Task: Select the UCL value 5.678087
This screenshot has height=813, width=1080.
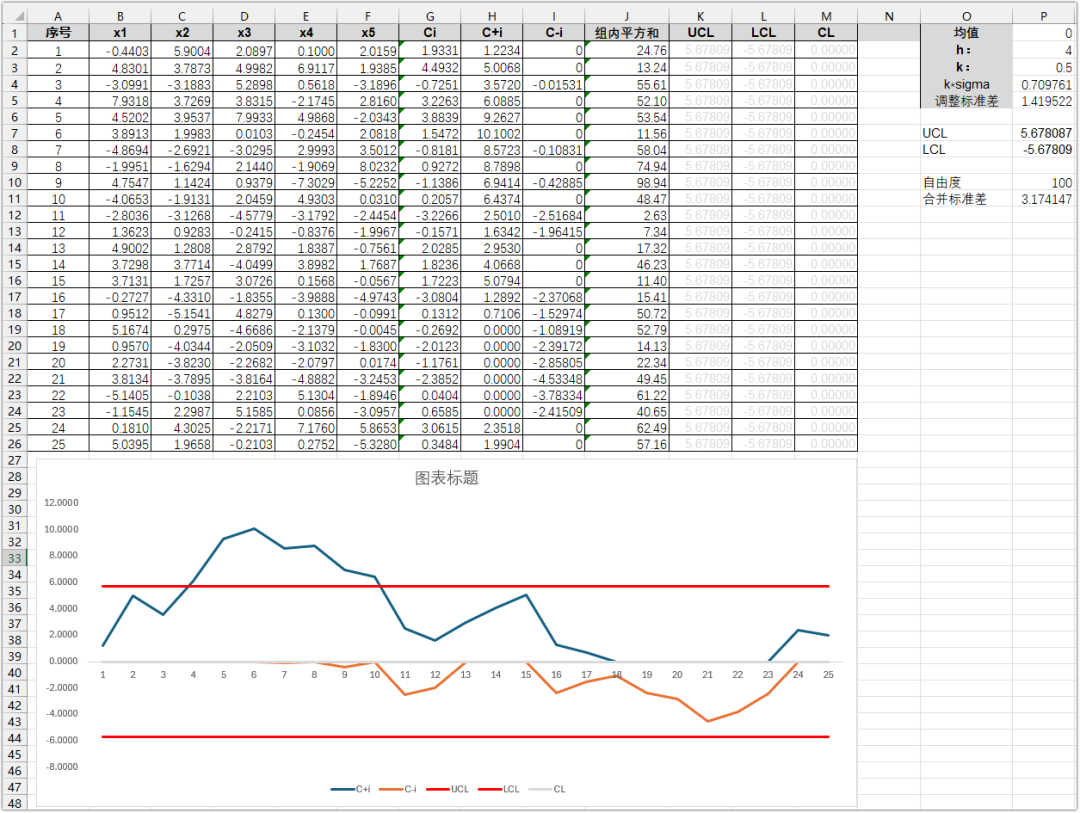Action: click(1043, 133)
